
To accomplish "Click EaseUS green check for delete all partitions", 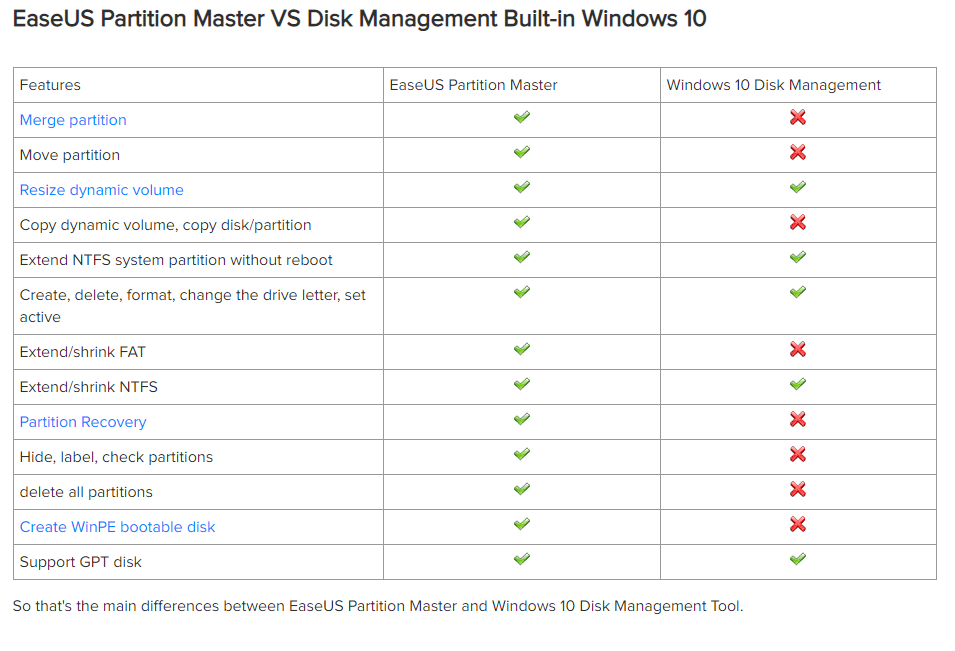I will click(522, 489).
